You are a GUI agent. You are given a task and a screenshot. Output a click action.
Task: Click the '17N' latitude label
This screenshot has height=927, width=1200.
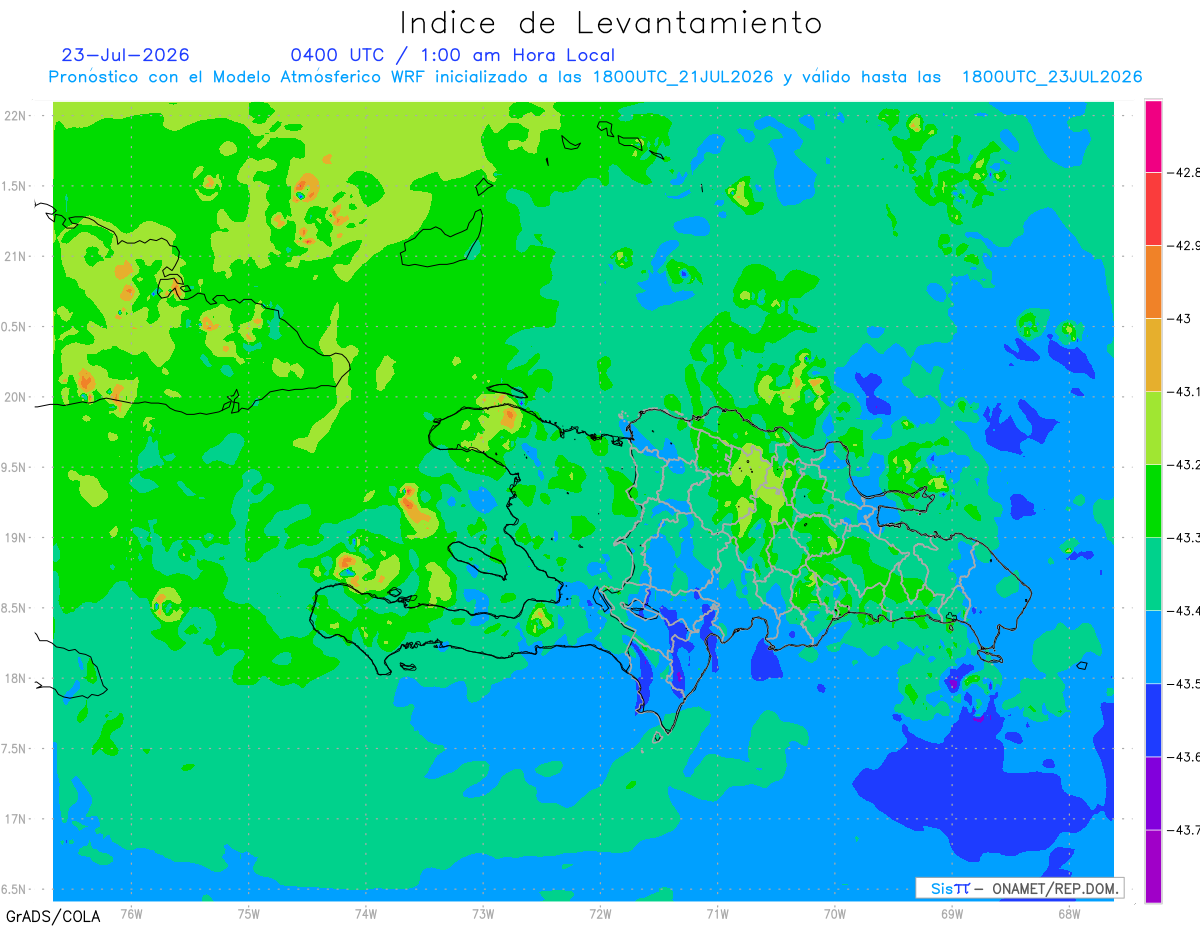(16, 820)
